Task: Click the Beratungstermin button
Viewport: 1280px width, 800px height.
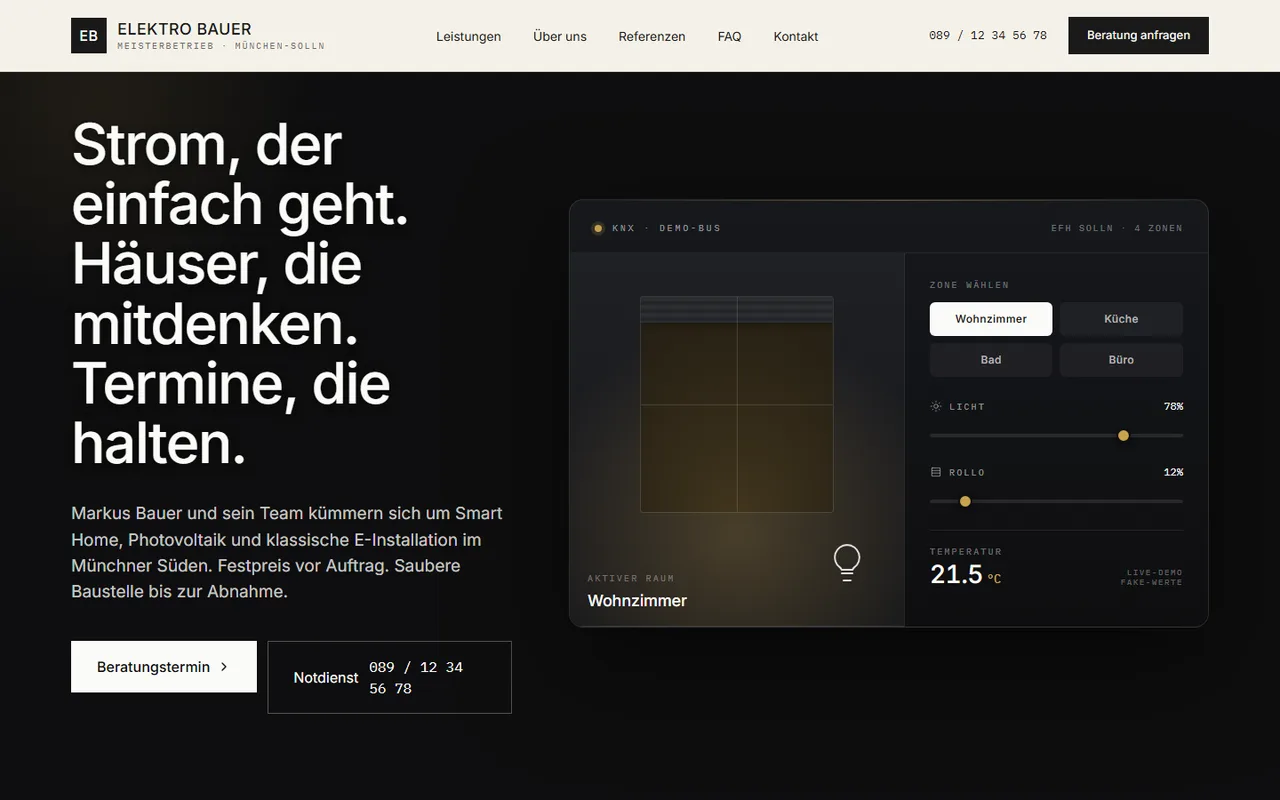Action: (164, 667)
